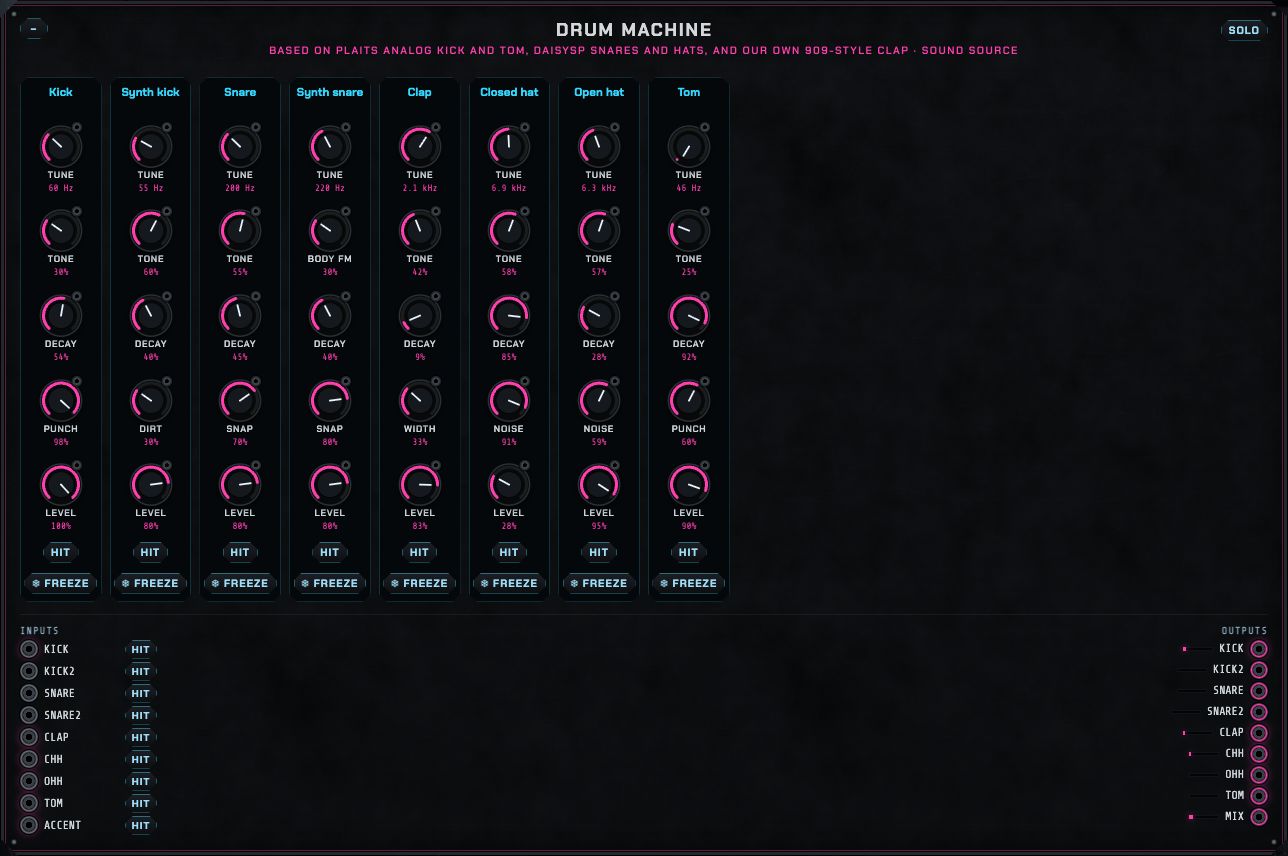Click the MIX output jack
Screen dimensions: 1288x856
1259,817
